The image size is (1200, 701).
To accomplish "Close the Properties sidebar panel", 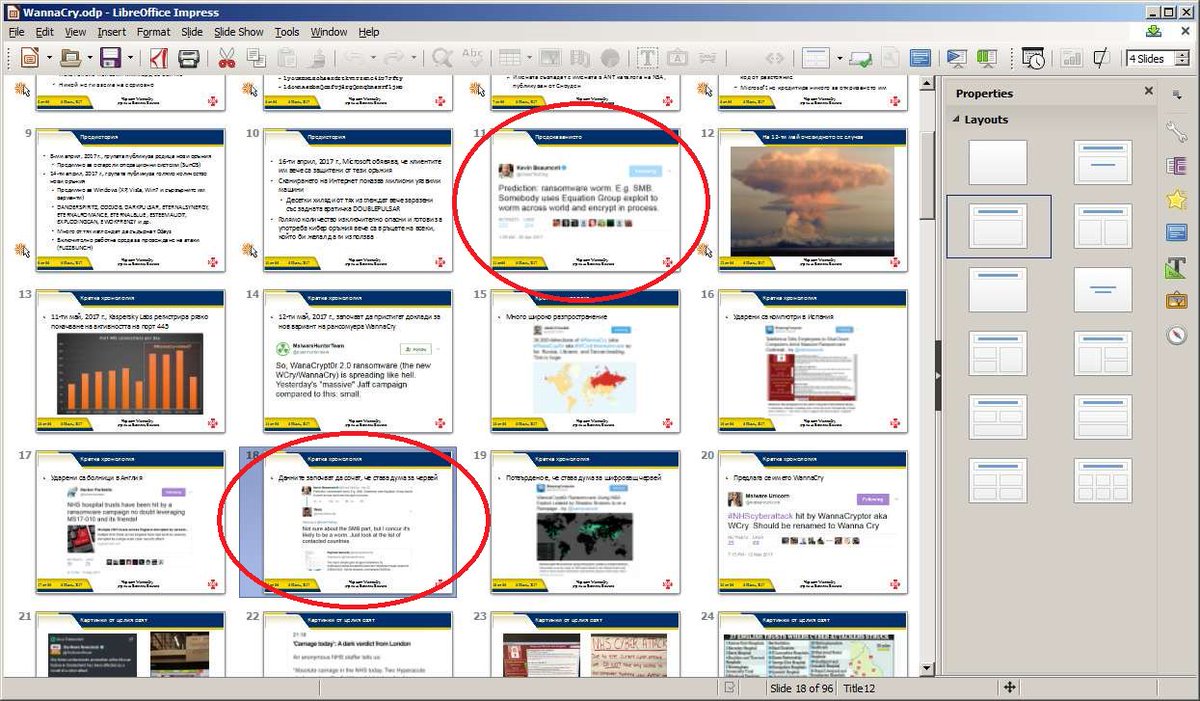I will click(x=1148, y=92).
